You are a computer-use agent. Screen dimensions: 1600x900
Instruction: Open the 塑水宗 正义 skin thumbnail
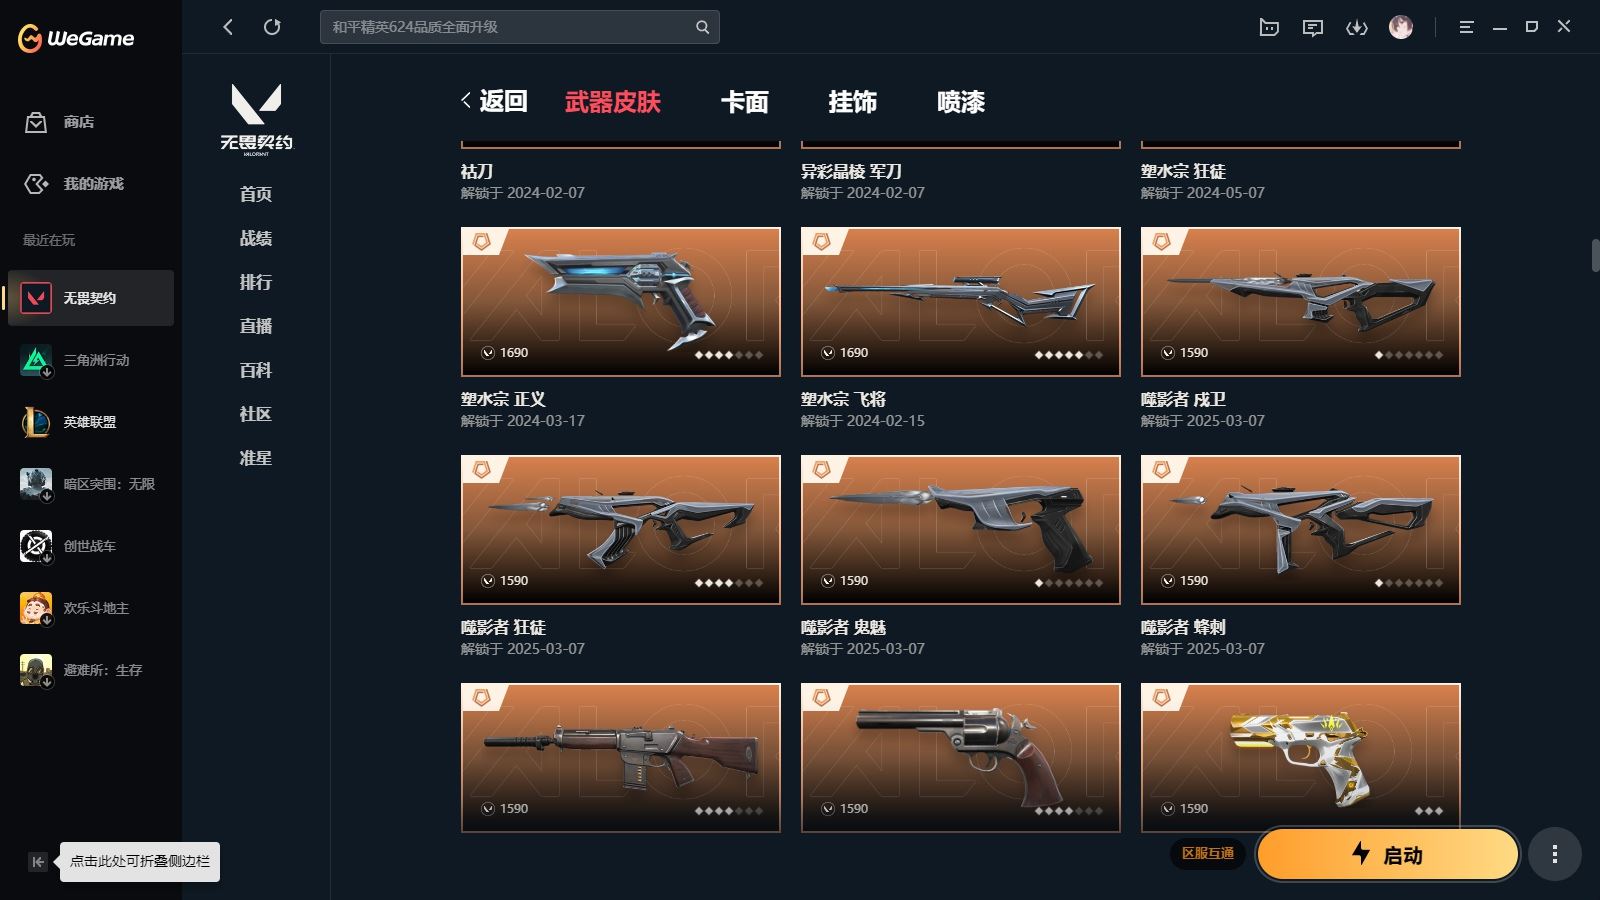click(x=620, y=302)
